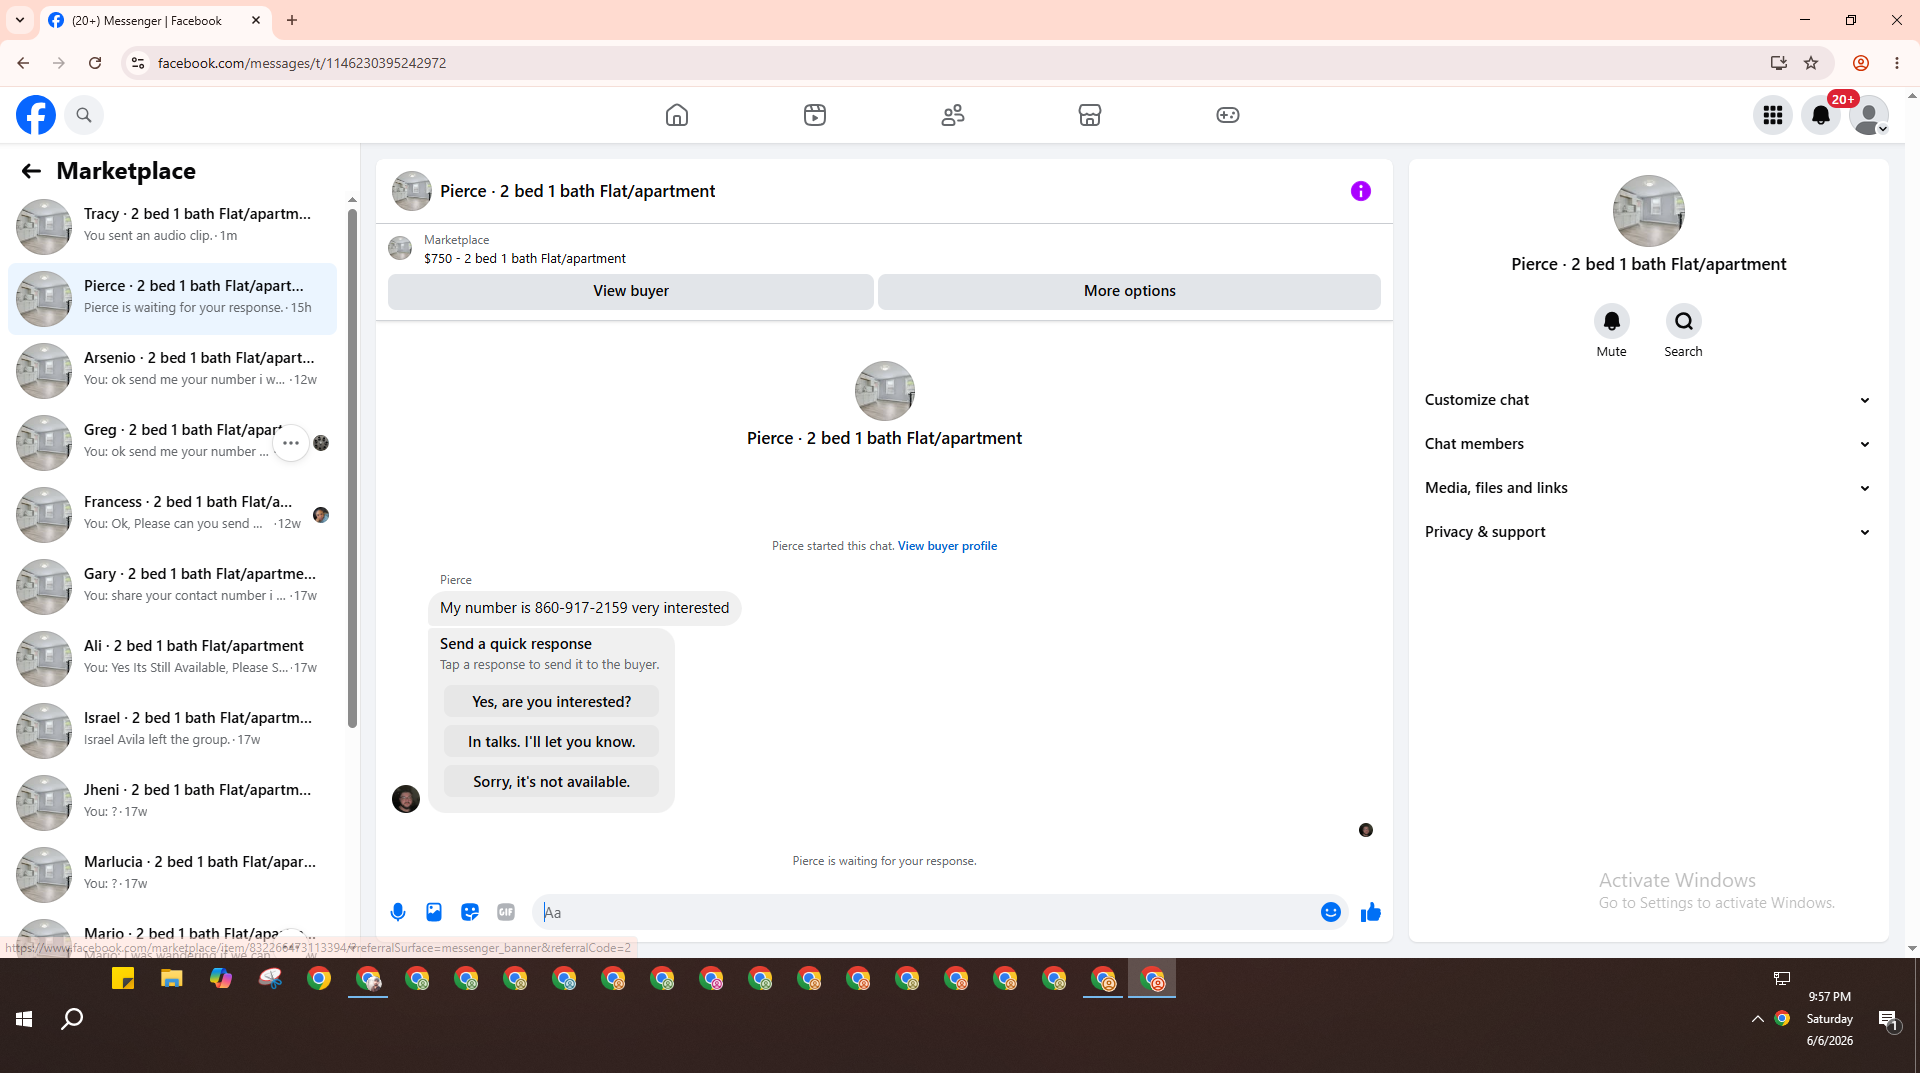Open the View buyer profile link

(x=947, y=546)
